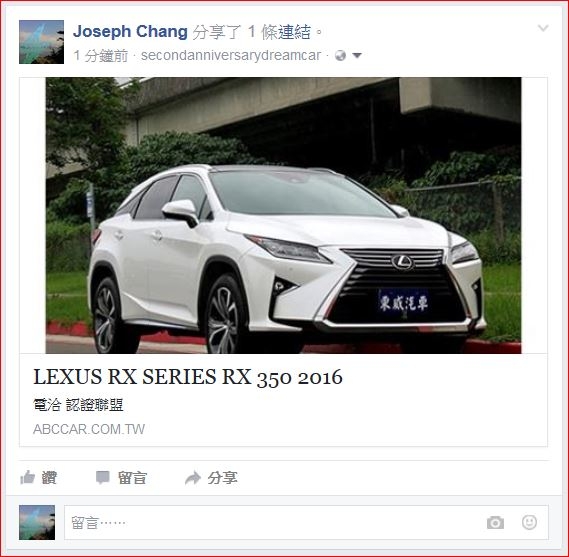Click the 分享 share label
This screenshot has height=557, width=569.
coord(222,478)
